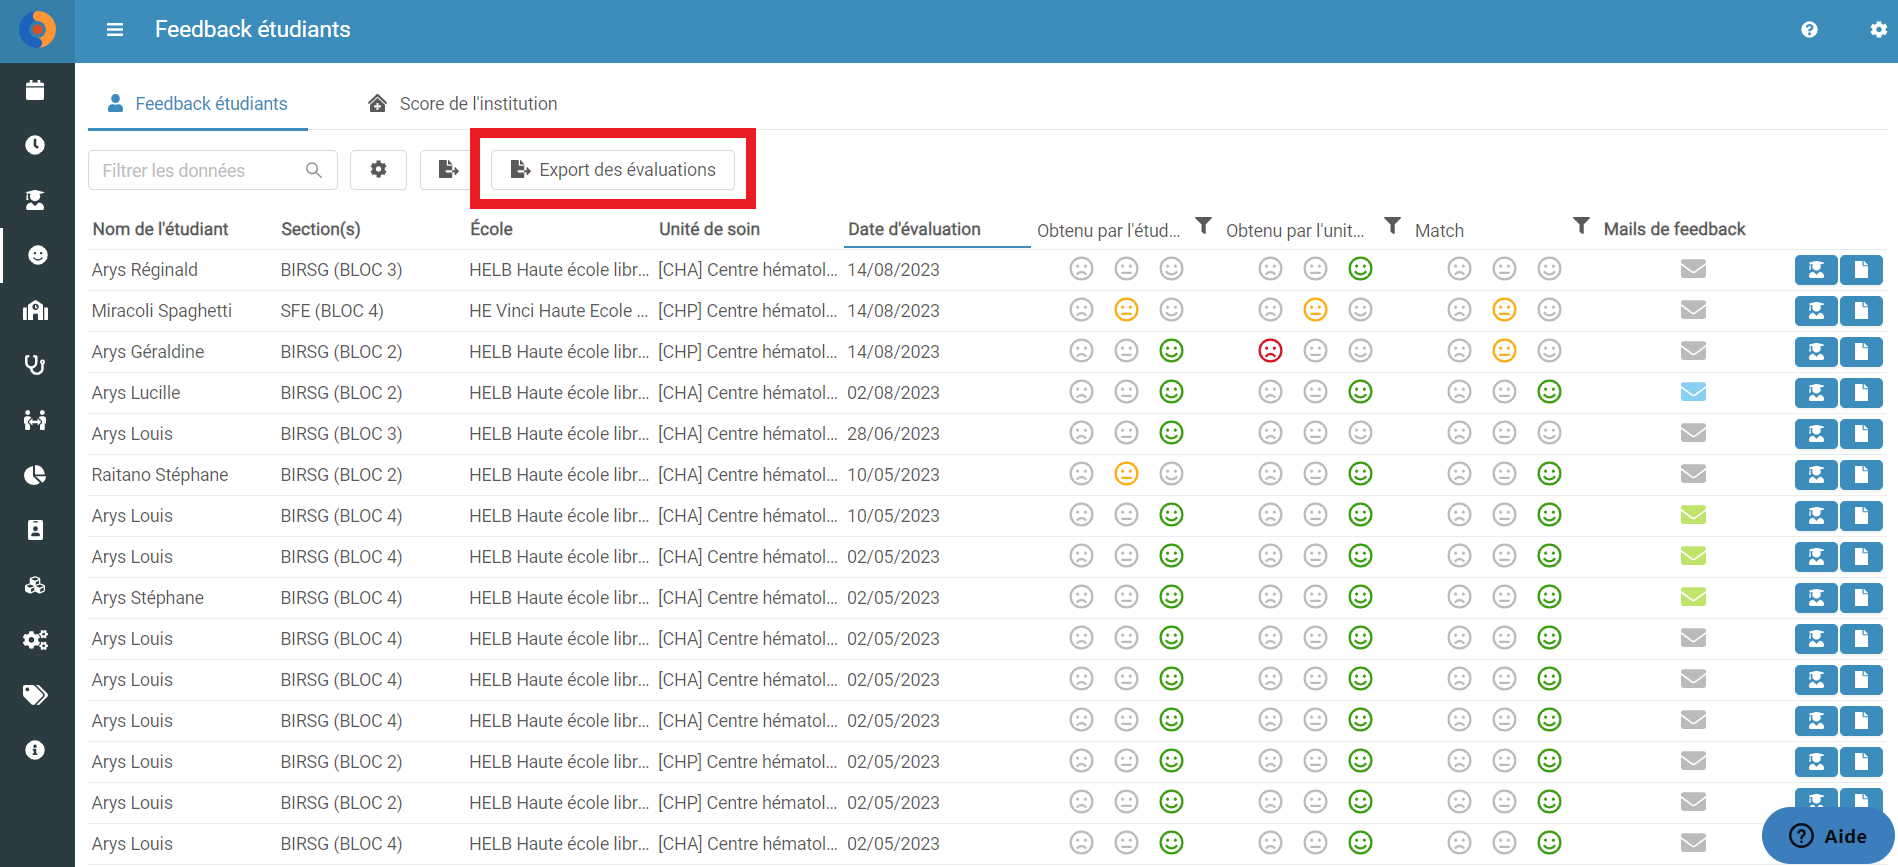Open the pie chart icon in the sidebar
Viewport: 1898px width, 867px height.
[35, 475]
